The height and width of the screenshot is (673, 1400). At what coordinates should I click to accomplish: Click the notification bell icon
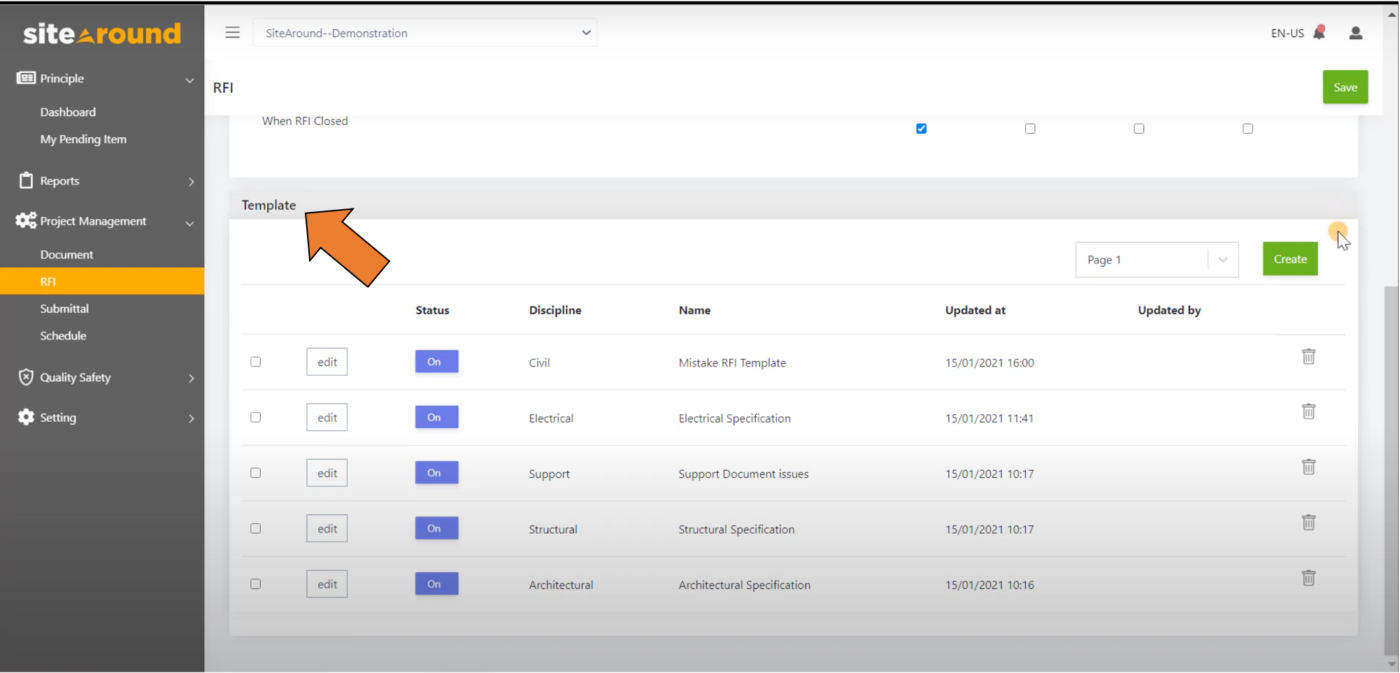[x=1318, y=32]
